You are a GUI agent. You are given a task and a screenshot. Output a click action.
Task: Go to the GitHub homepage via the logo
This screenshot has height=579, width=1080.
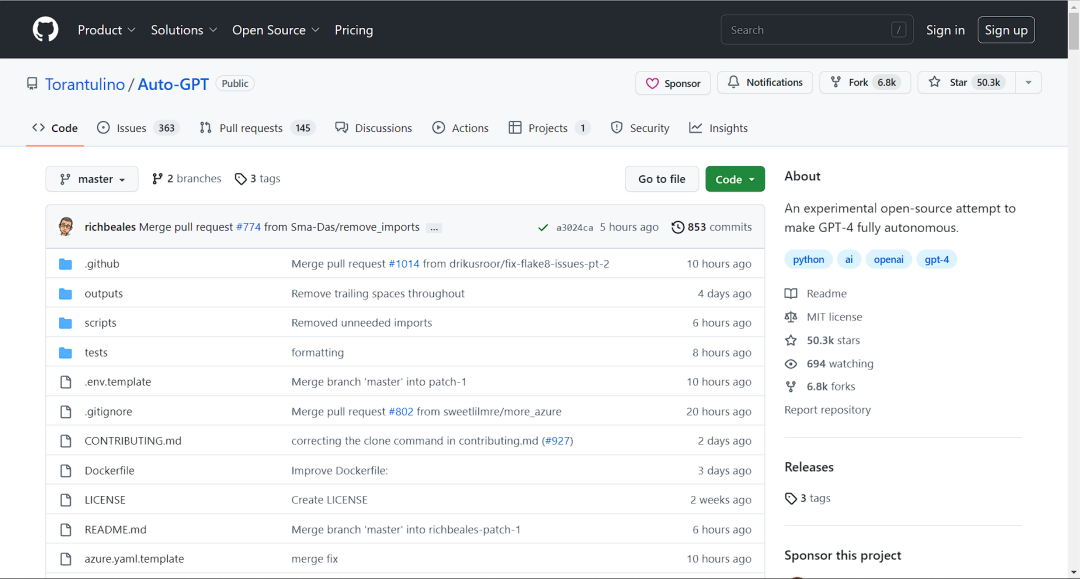(45, 30)
